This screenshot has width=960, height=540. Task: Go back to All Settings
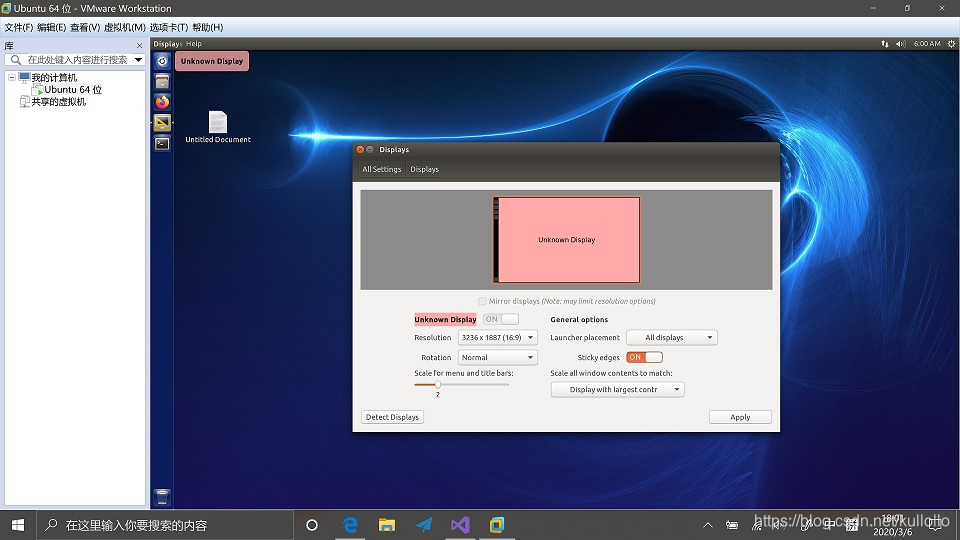point(381,170)
